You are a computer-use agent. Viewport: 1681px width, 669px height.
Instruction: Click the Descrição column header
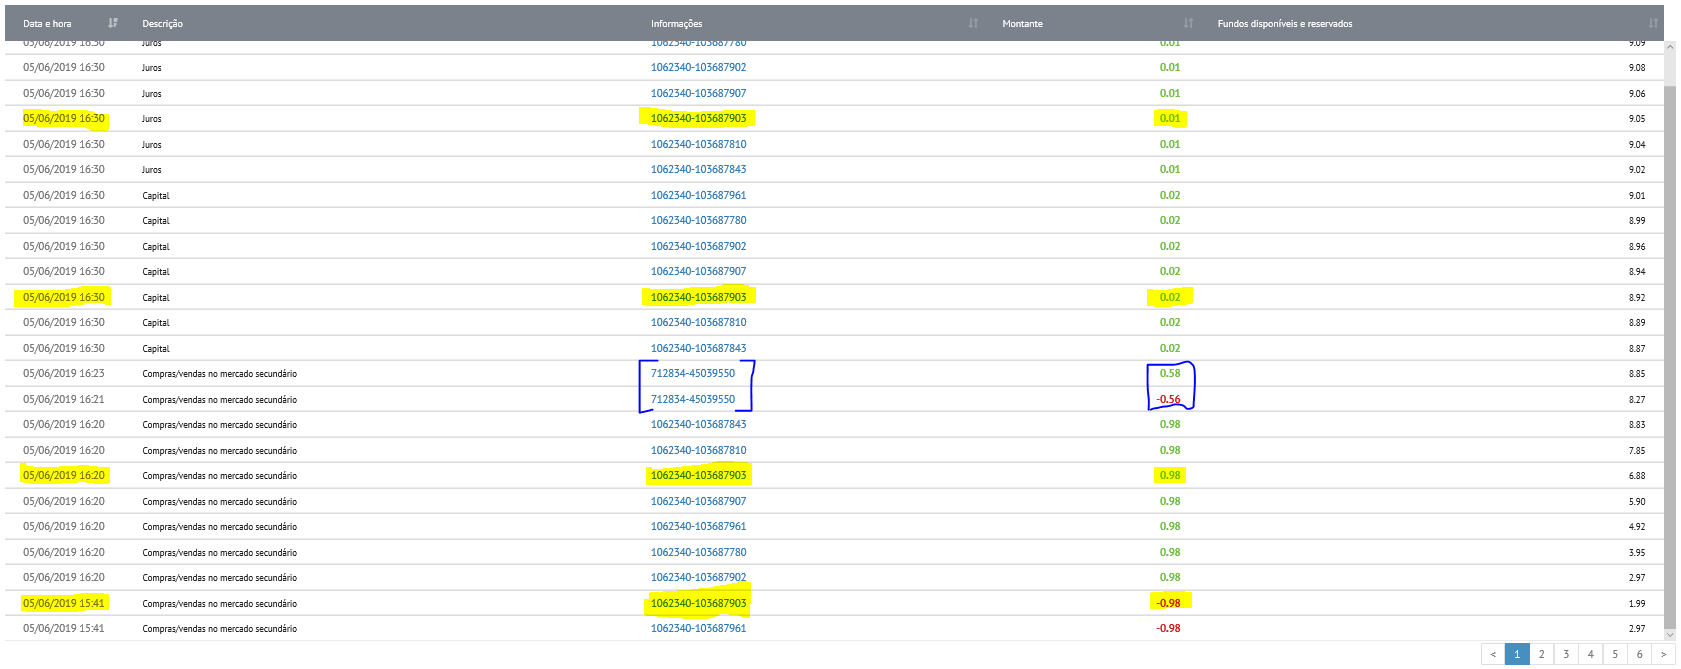[163, 23]
